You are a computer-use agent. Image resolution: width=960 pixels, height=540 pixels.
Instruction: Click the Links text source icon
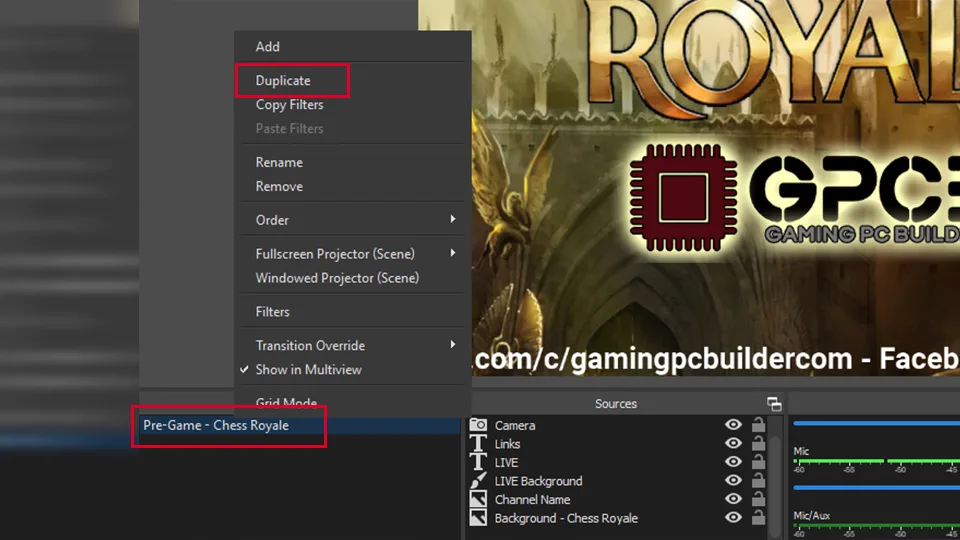click(x=478, y=443)
